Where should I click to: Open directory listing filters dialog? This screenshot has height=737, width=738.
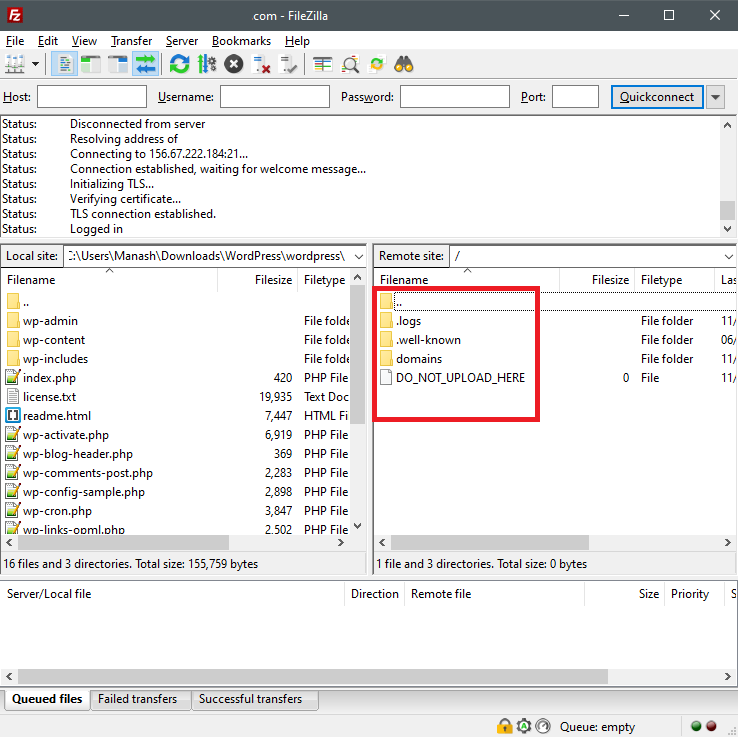[x=322, y=64]
